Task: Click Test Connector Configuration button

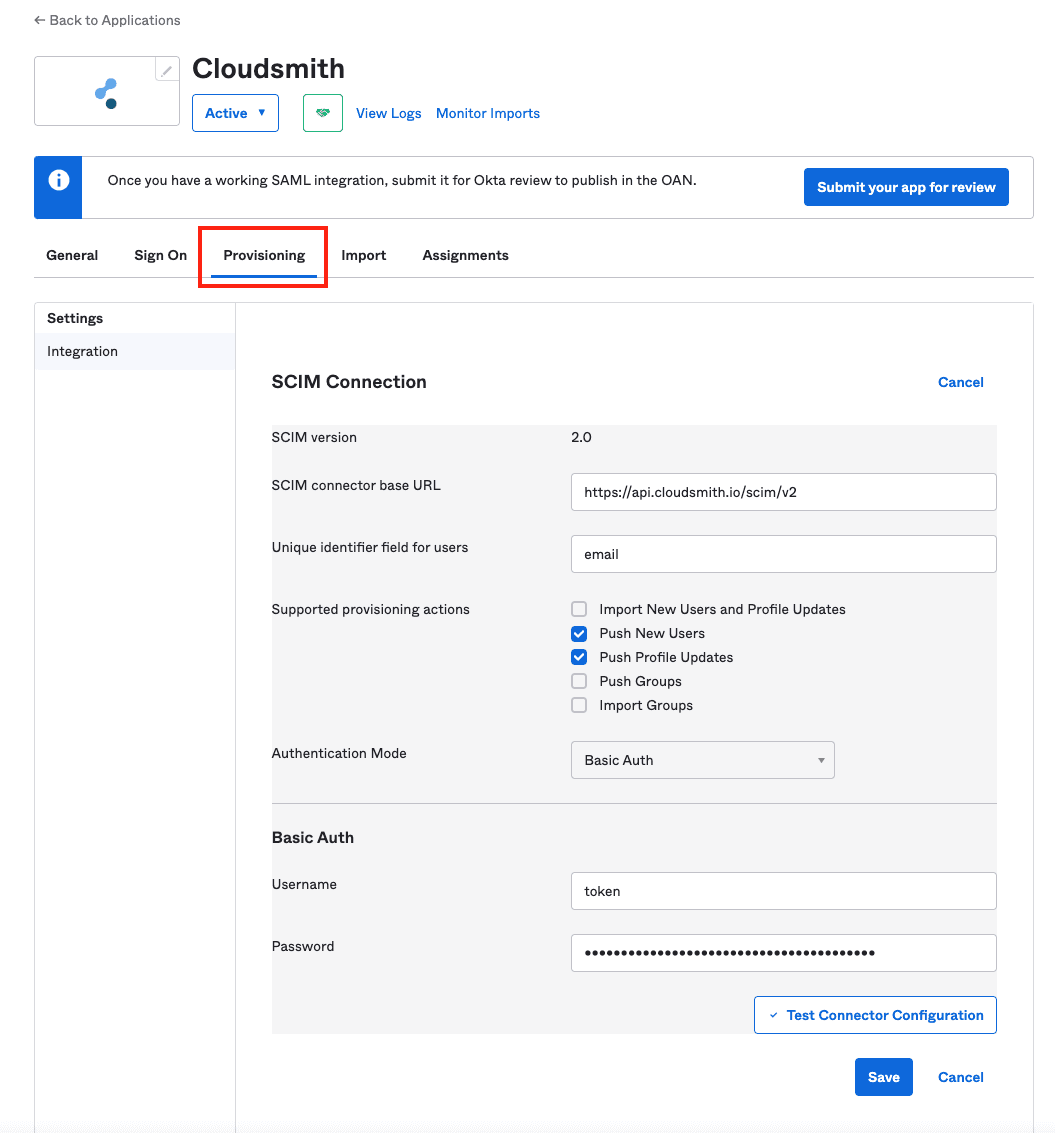Action: pos(875,1015)
